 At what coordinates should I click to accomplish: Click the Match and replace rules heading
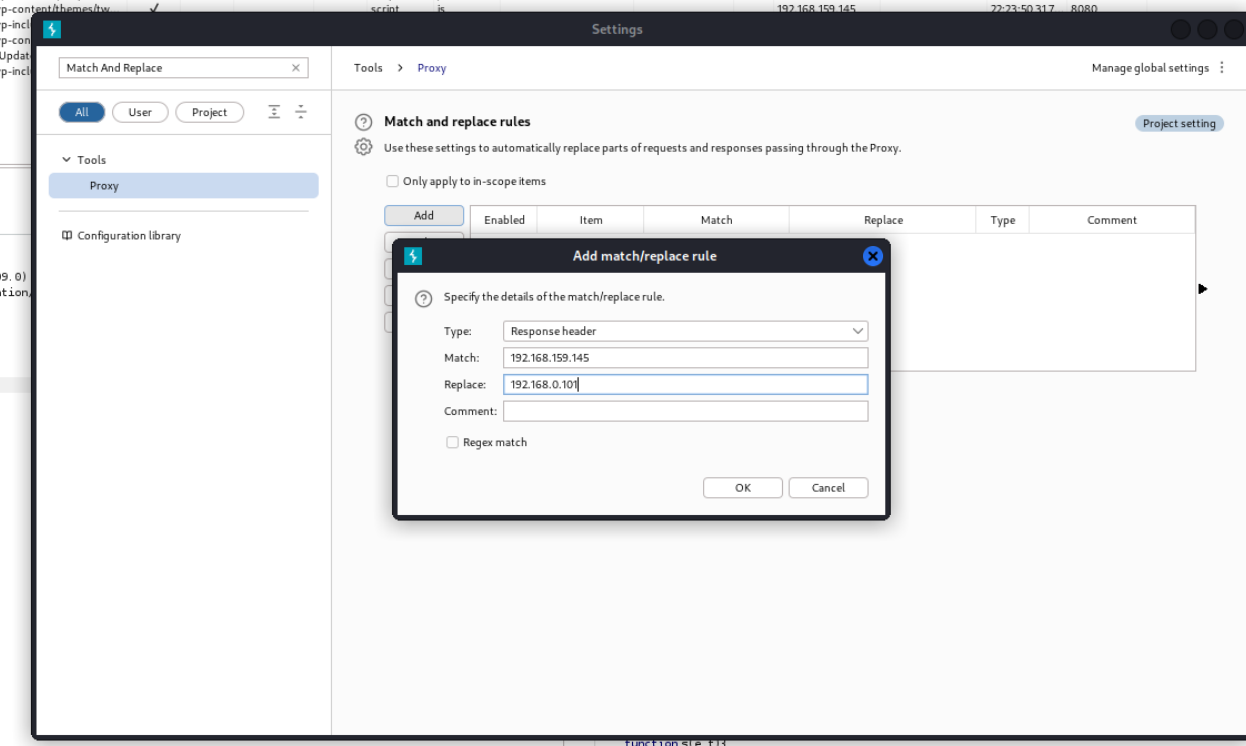(457, 122)
